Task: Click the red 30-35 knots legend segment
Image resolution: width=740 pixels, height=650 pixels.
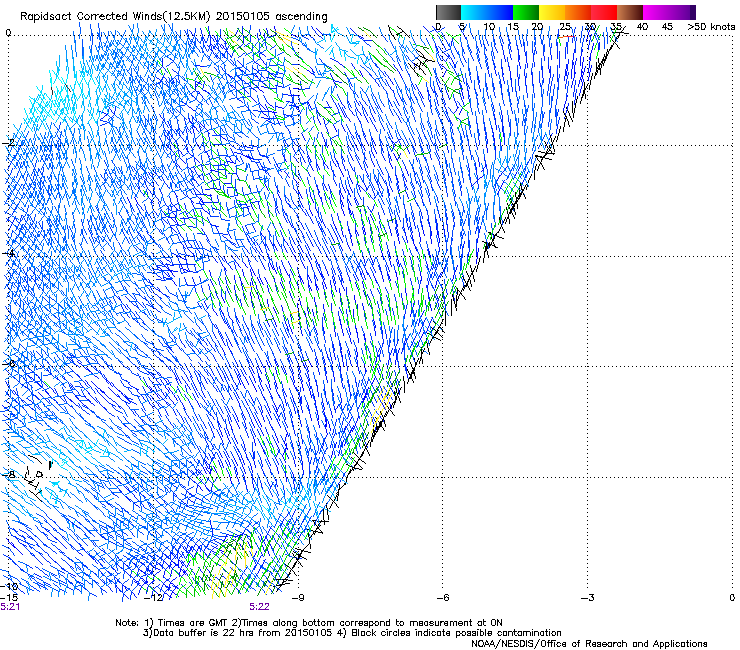Action: pyautogui.click(x=604, y=12)
